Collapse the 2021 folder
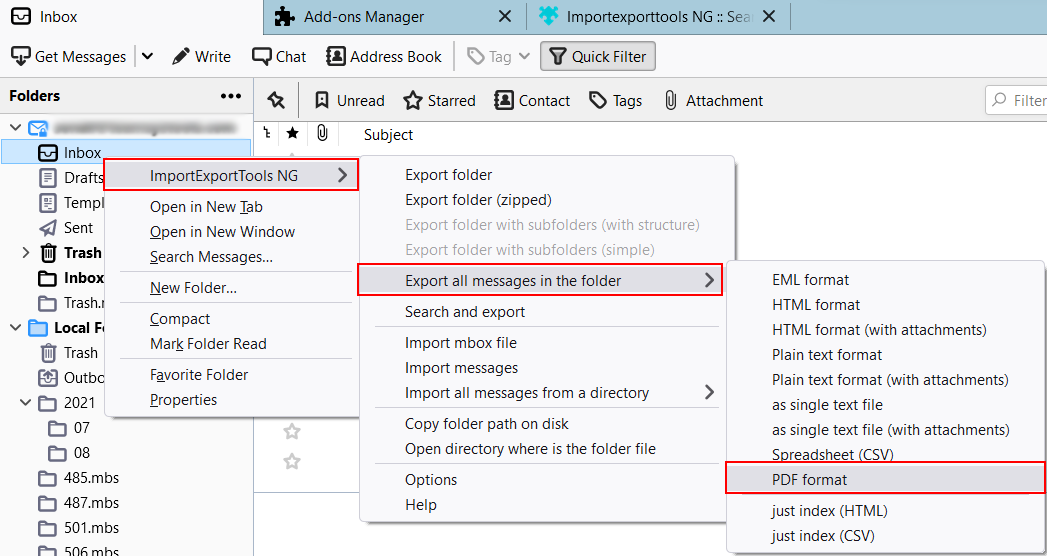Image resolution: width=1047 pixels, height=556 pixels. (x=25, y=402)
